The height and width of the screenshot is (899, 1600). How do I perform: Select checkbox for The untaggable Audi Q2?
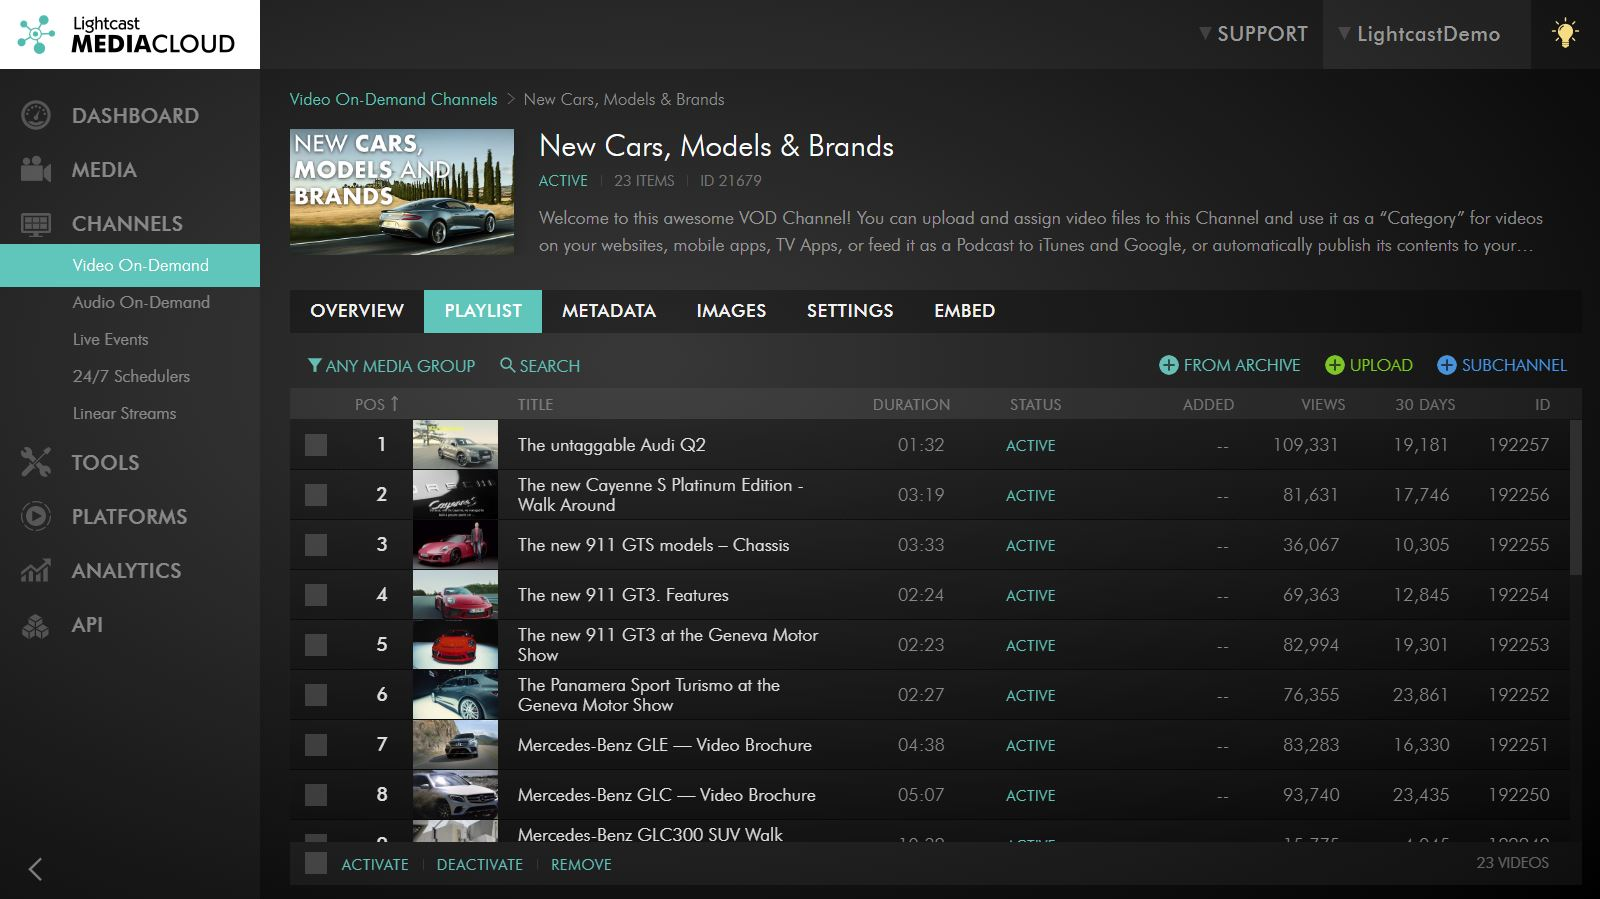point(316,445)
